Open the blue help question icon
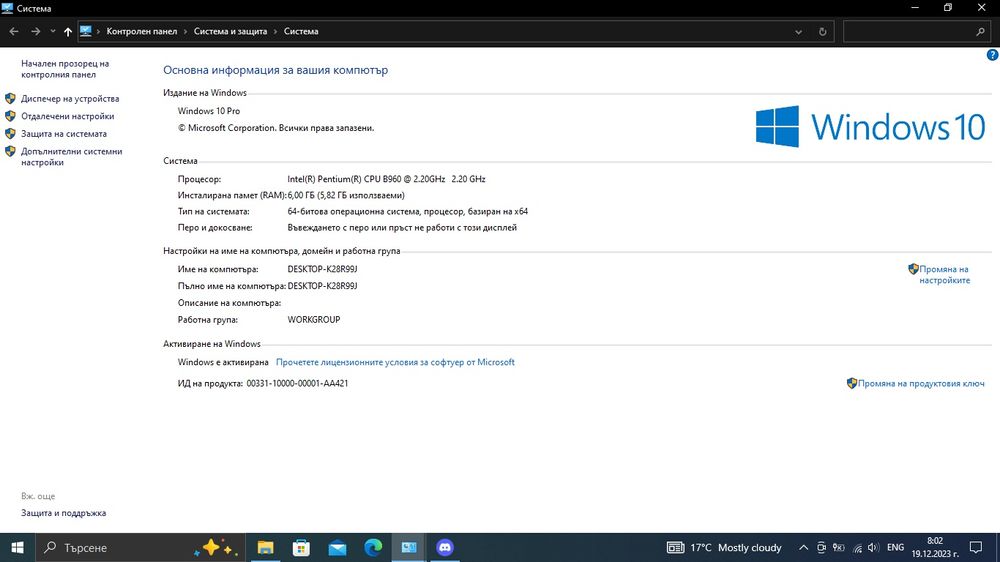1000x562 pixels. click(992, 55)
